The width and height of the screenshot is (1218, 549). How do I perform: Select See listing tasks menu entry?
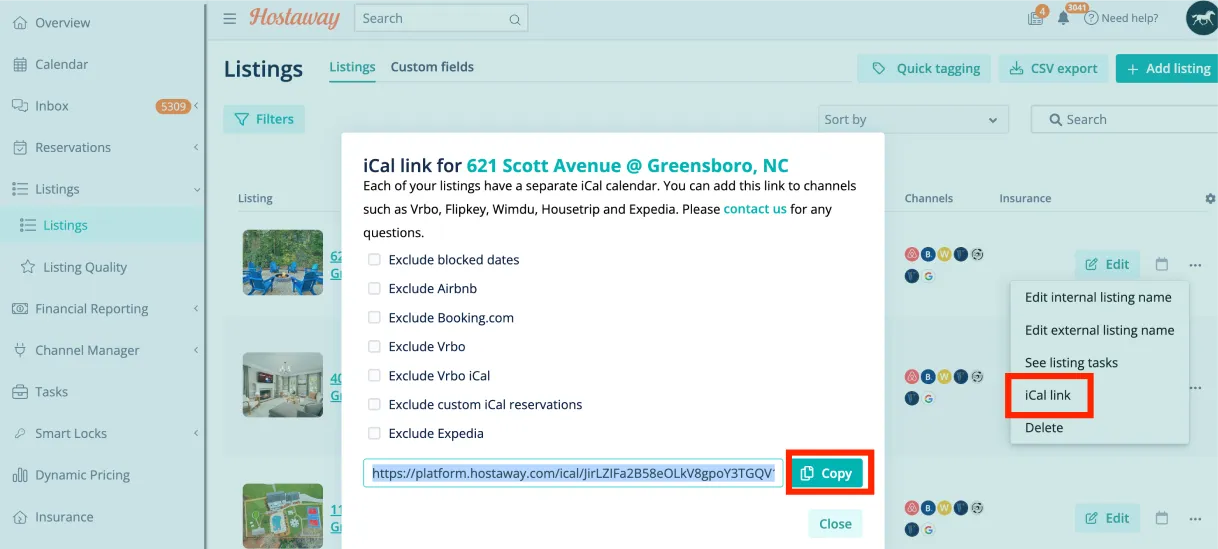click(1071, 362)
